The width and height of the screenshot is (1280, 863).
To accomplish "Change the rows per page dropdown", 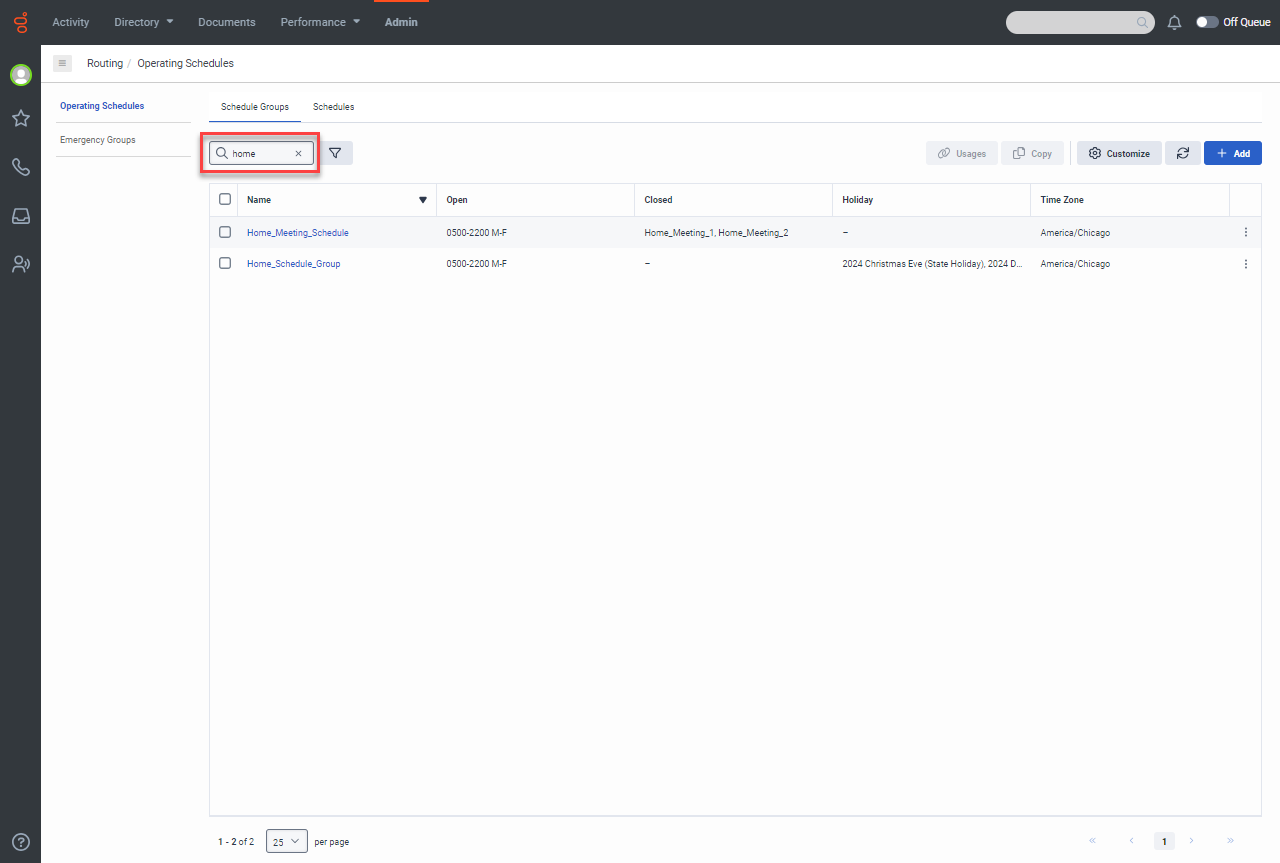I will point(286,842).
